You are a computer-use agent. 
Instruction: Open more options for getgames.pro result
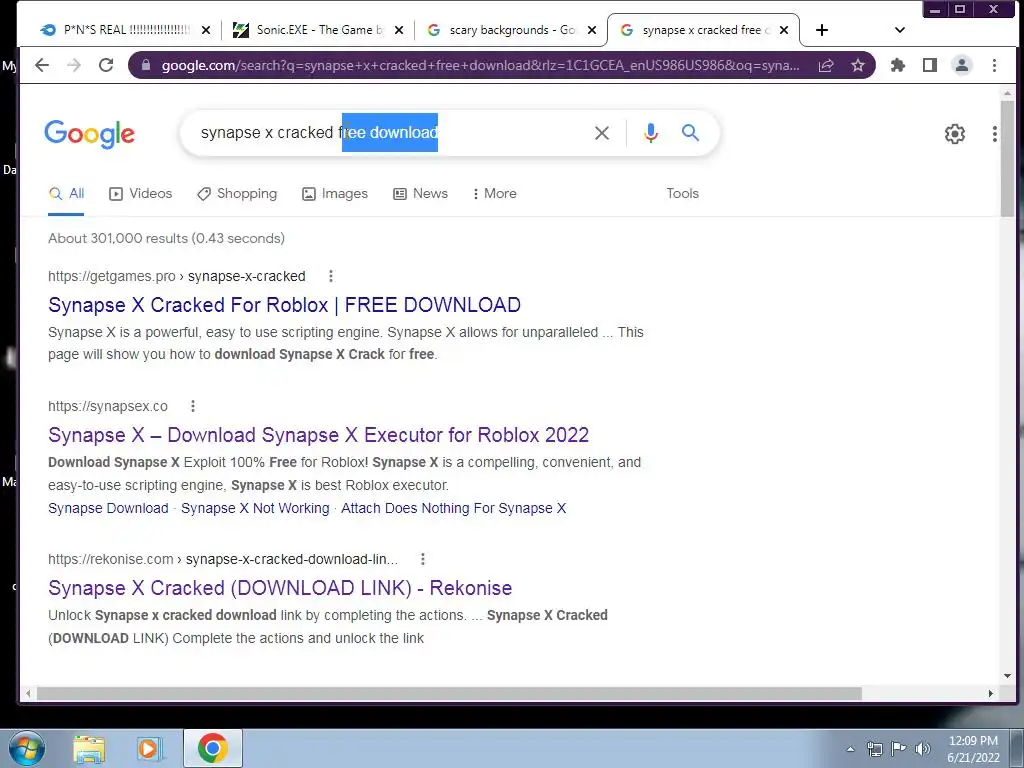tap(331, 276)
